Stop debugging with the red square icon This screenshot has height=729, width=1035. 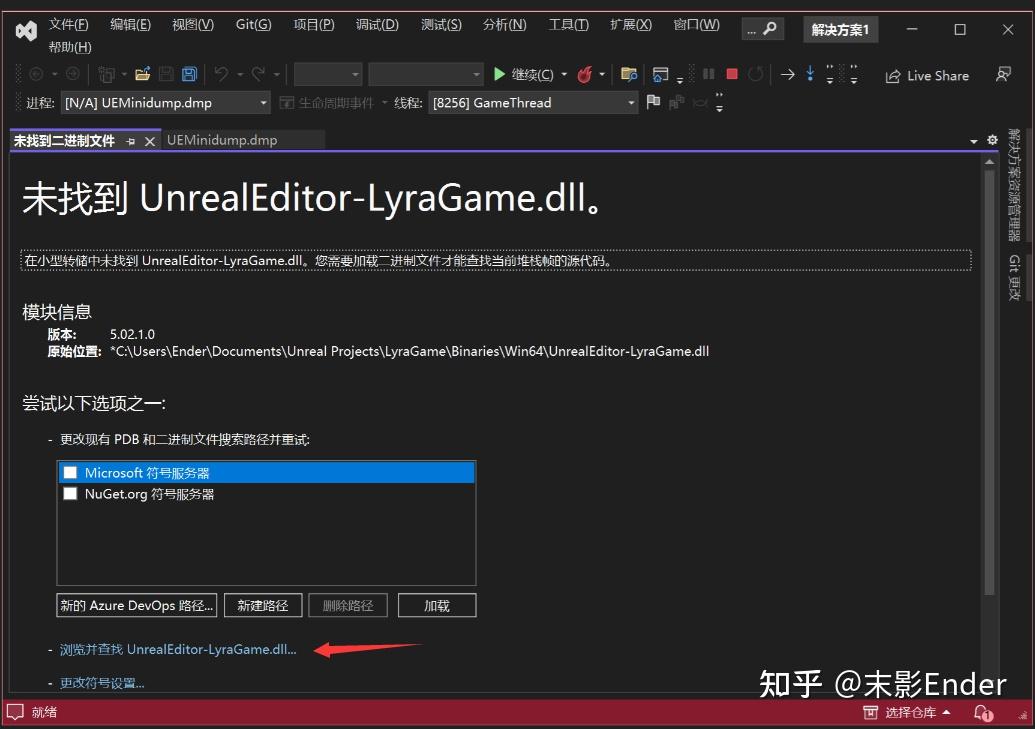(x=731, y=74)
